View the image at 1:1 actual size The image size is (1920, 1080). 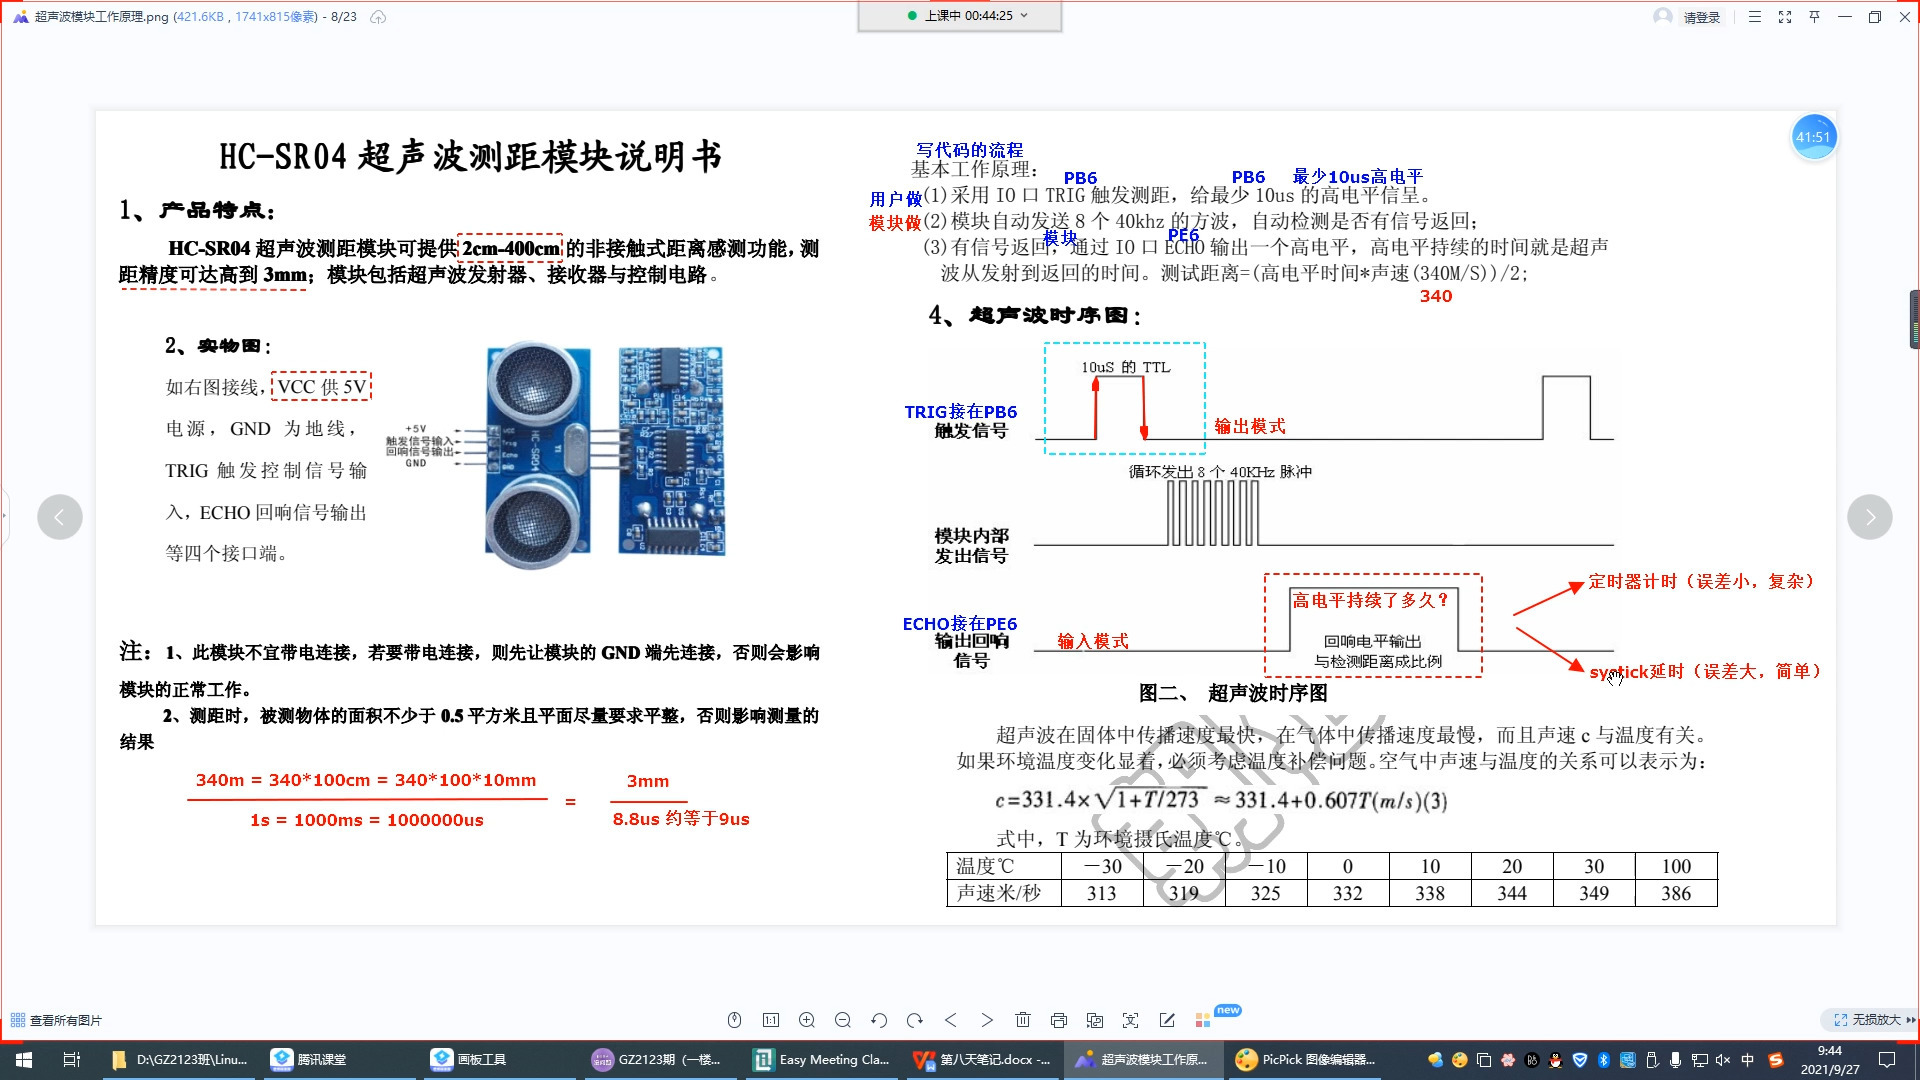point(771,1019)
